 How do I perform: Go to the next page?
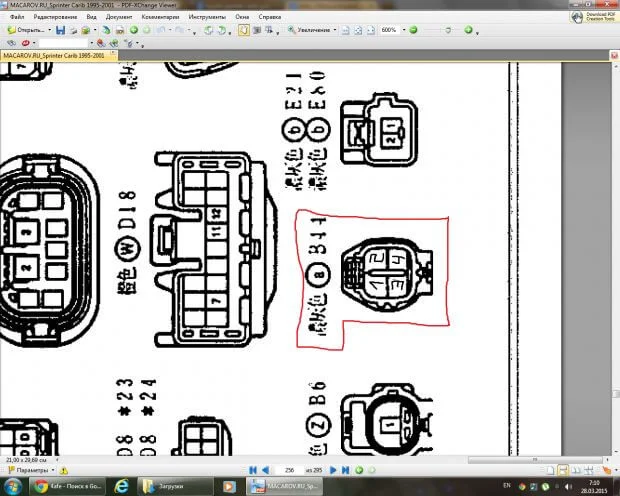[x=337, y=469]
